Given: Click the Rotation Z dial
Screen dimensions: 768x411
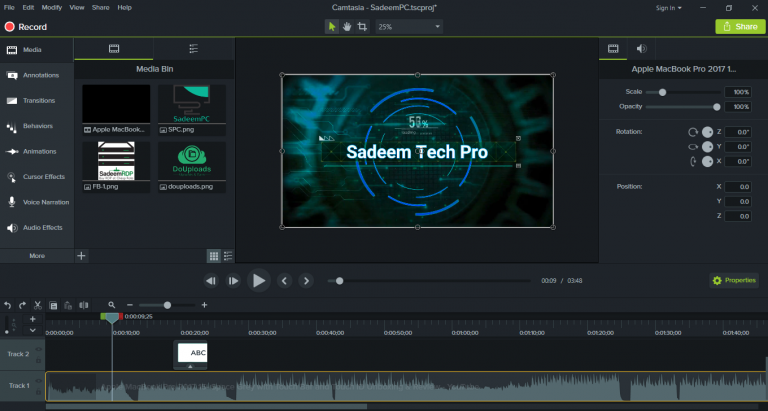Looking at the screenshot, I should click(x=707, y=132).
